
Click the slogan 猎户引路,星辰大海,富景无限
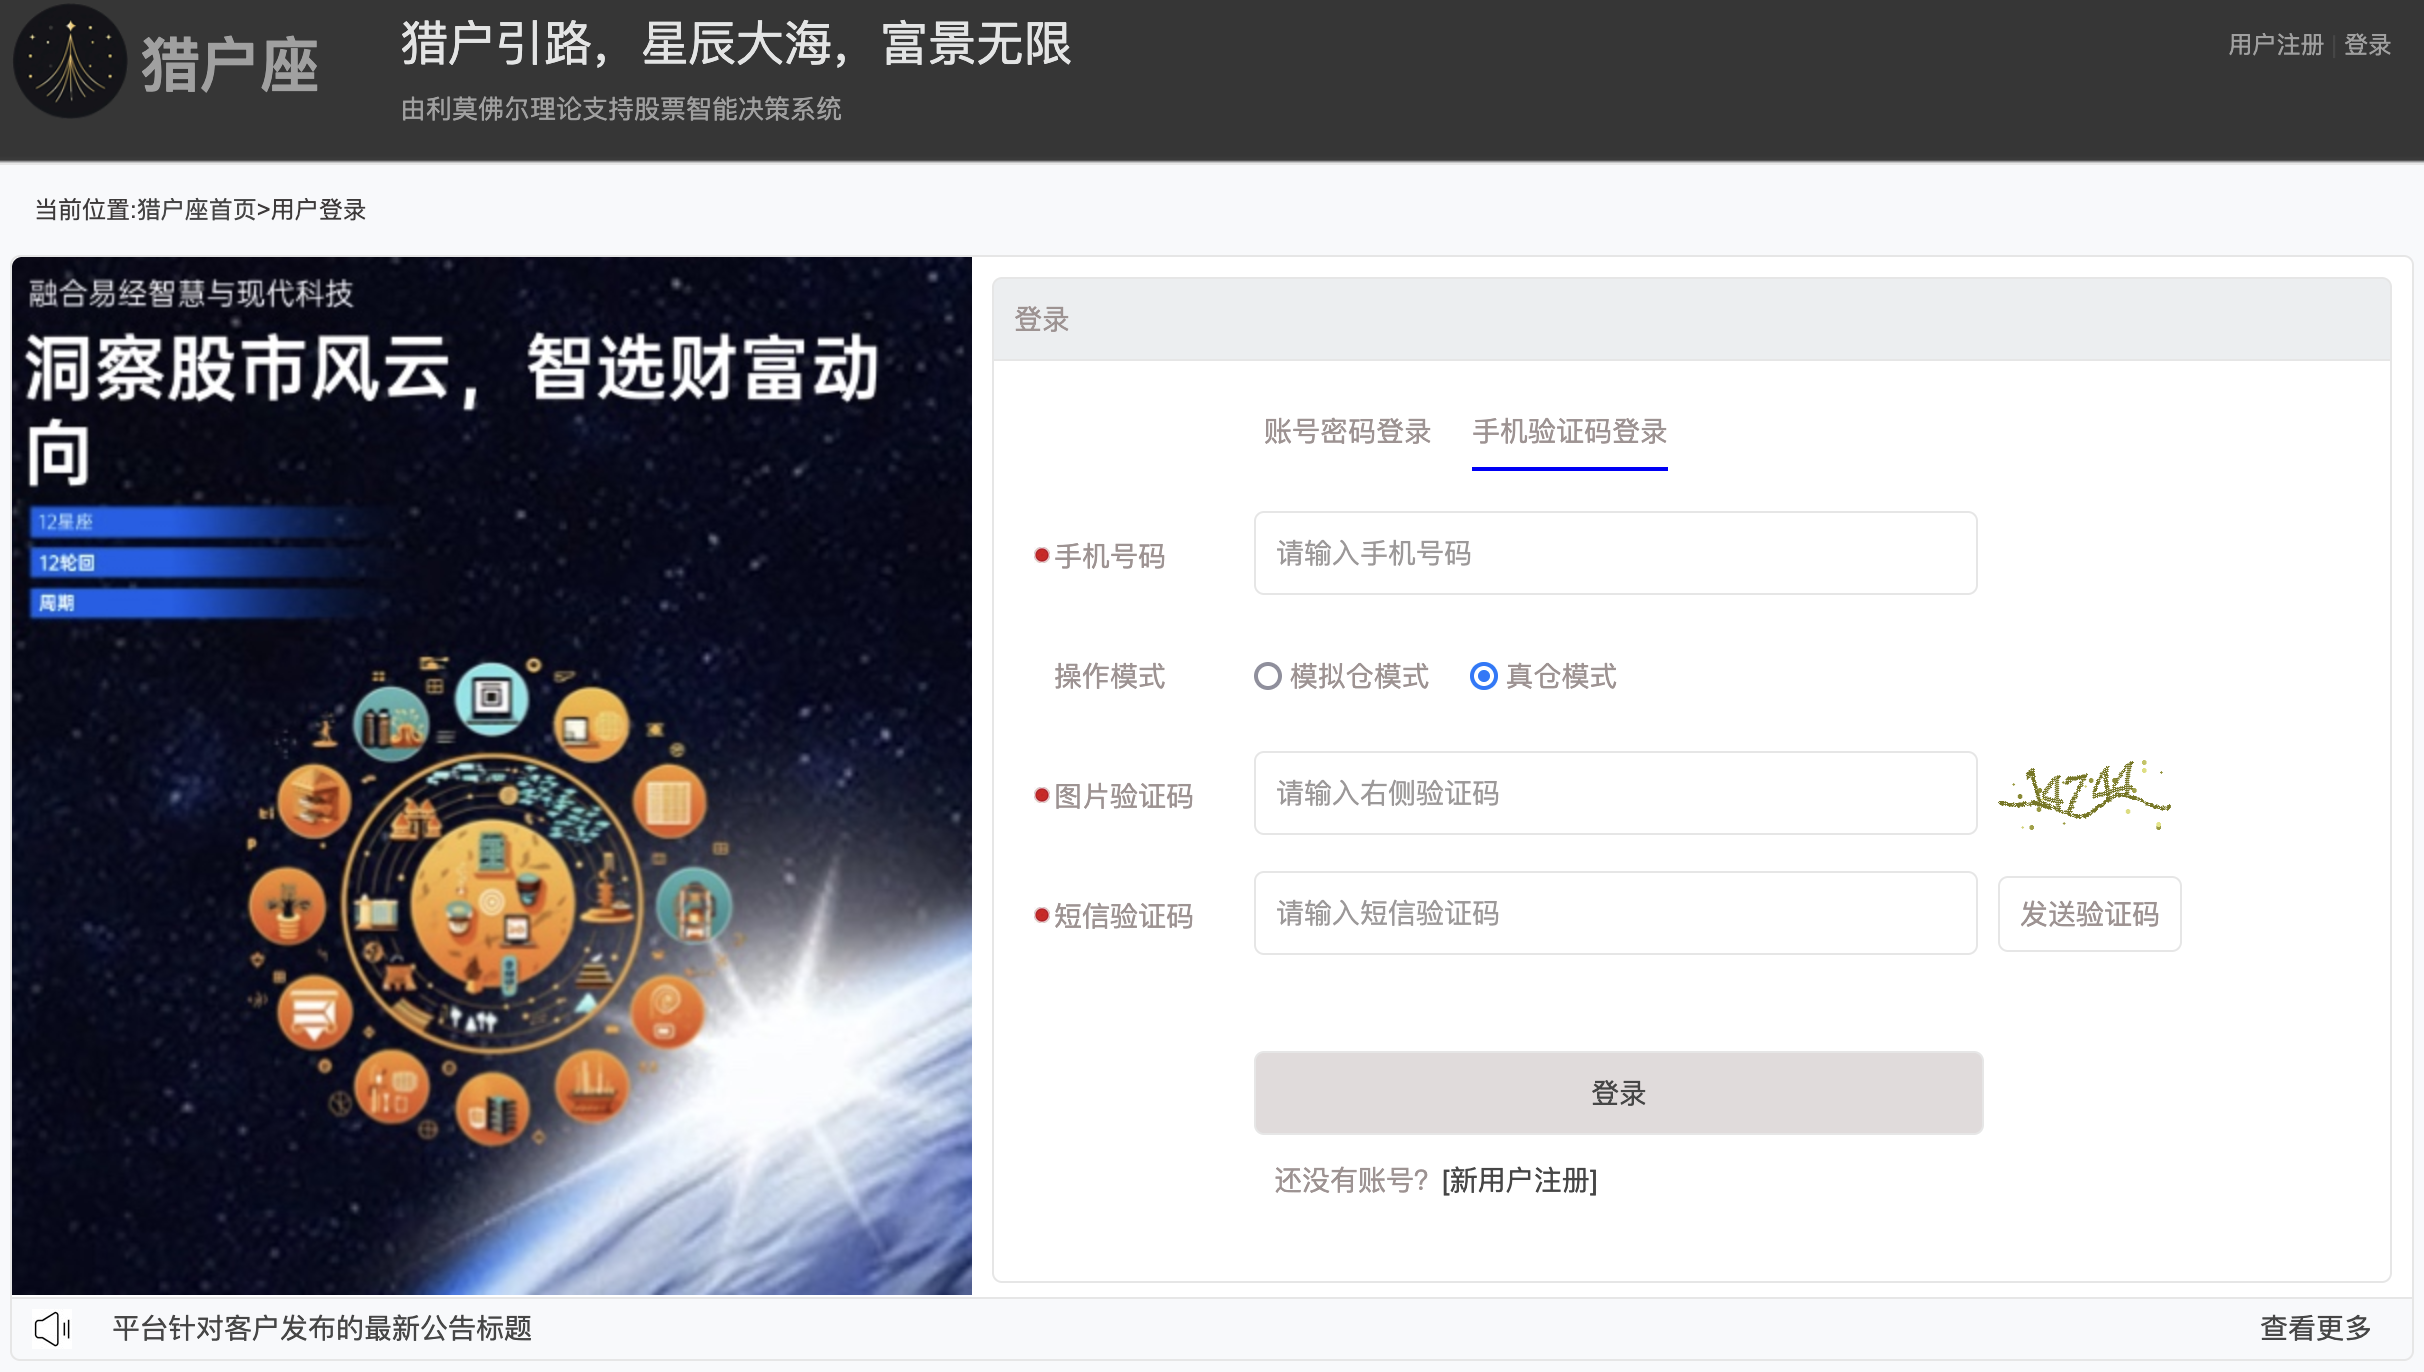(x=736, y=45)
